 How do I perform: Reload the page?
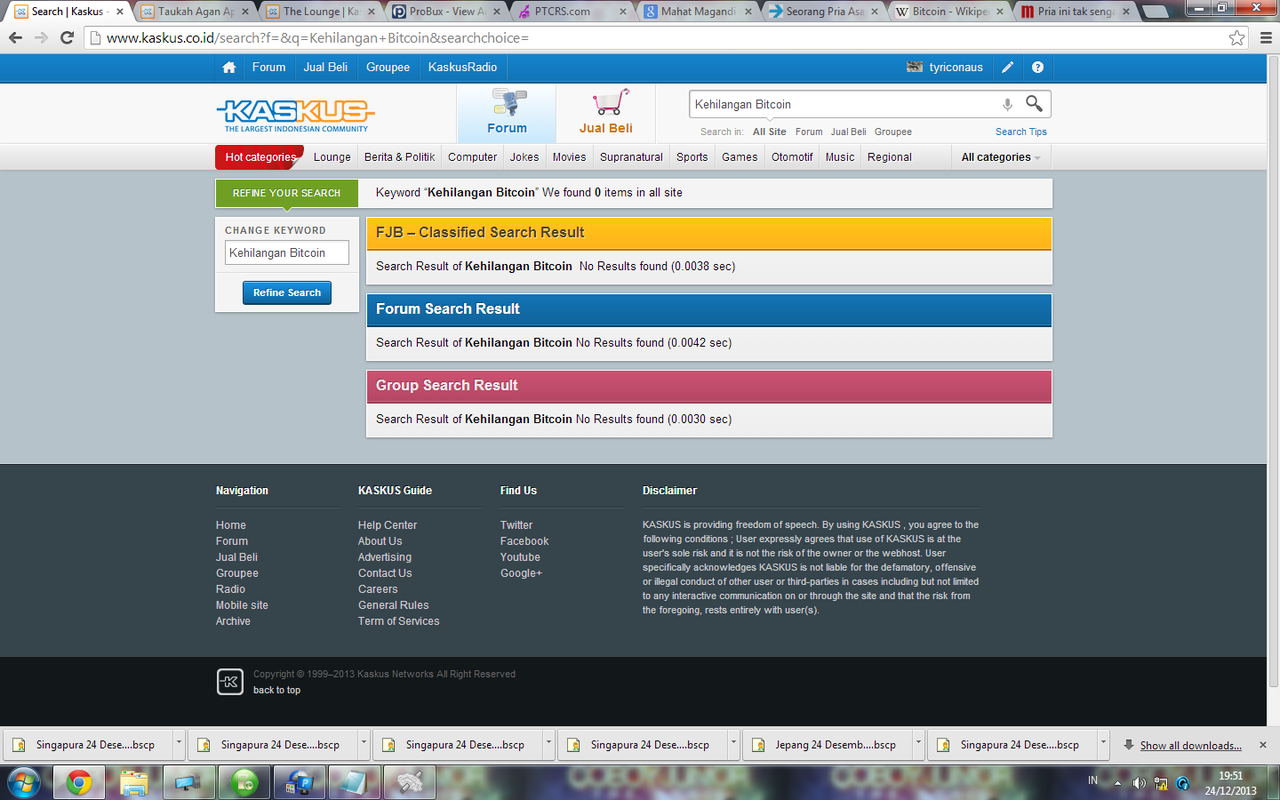[67, 38]
